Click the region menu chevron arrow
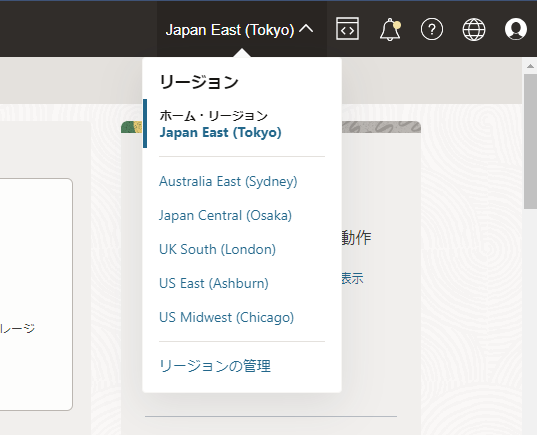537x435 pixels. coord(306,29)
